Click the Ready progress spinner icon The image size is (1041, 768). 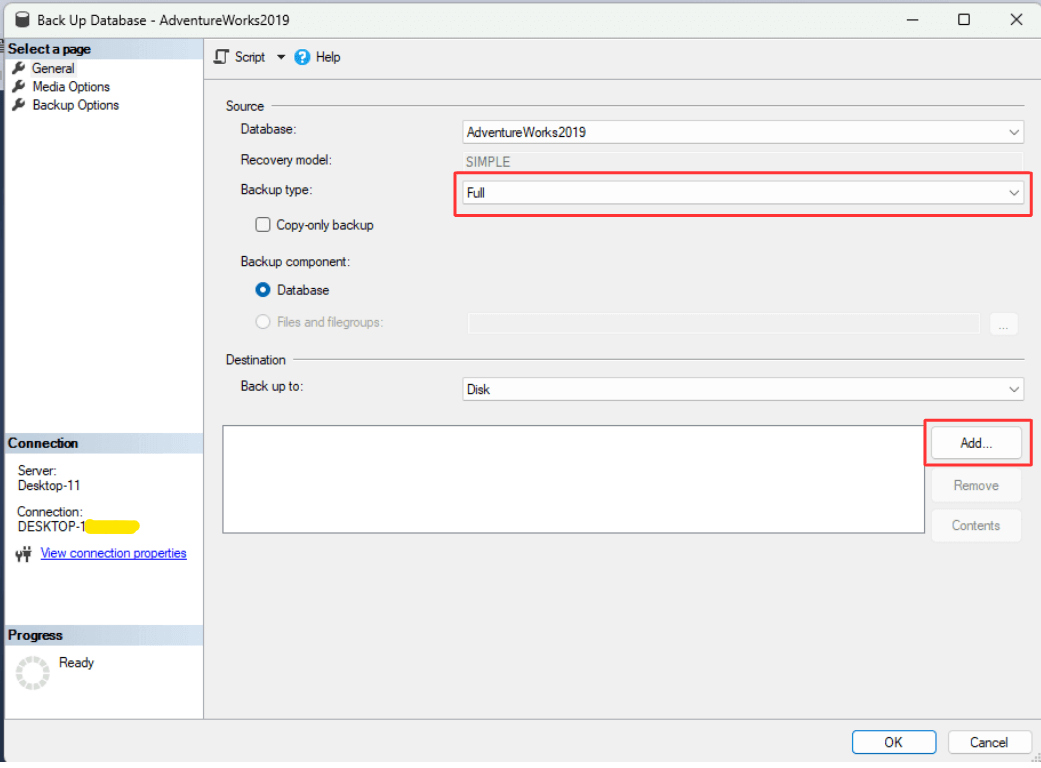pyautogui.click(x=32, y=673)
